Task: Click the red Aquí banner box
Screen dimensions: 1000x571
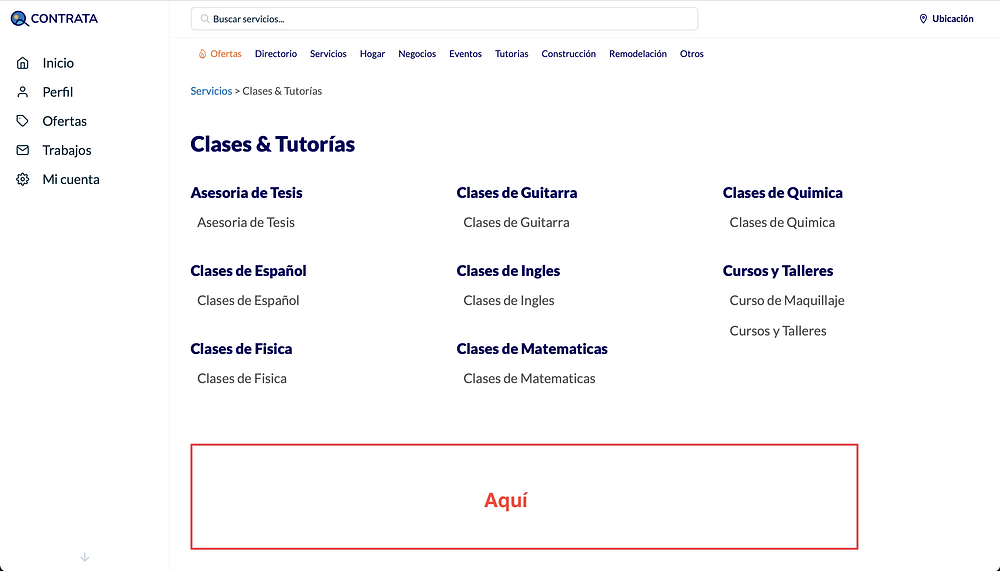Action: (x=524, y=497)
